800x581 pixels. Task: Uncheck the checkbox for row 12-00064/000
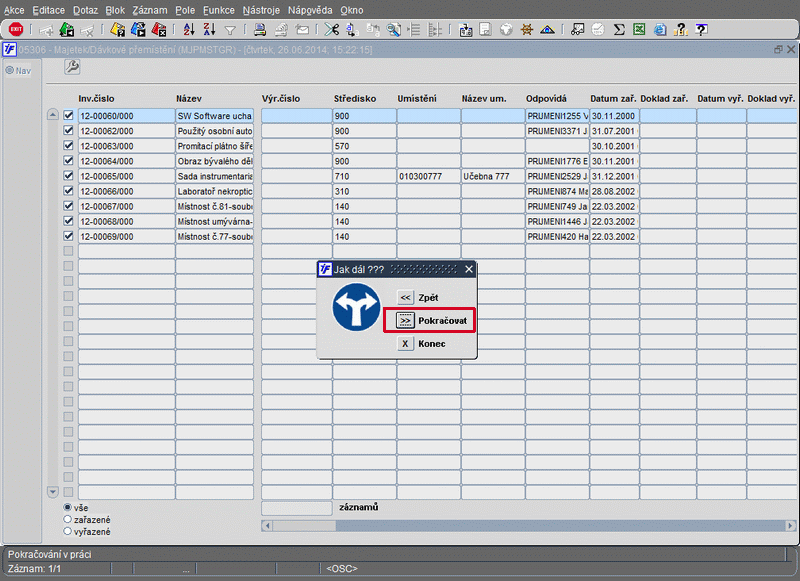coord(68,161)
